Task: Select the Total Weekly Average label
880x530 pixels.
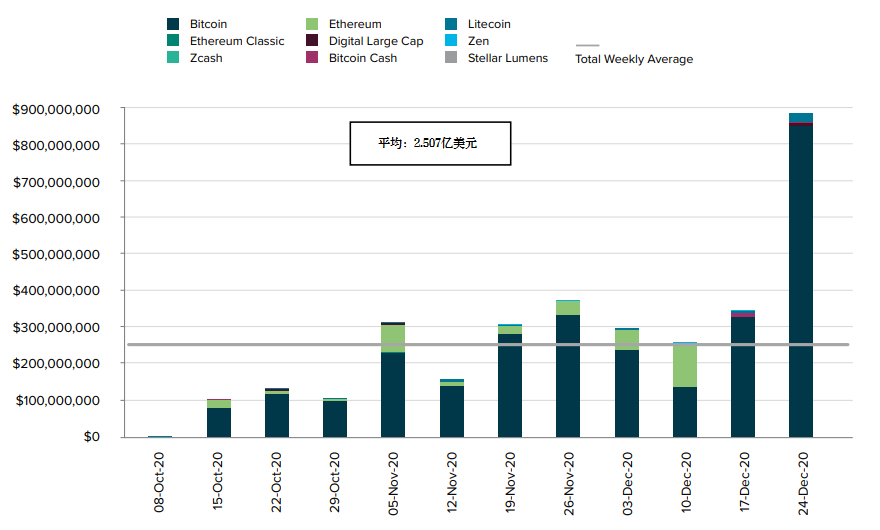Action: click(x=634, y=59)
